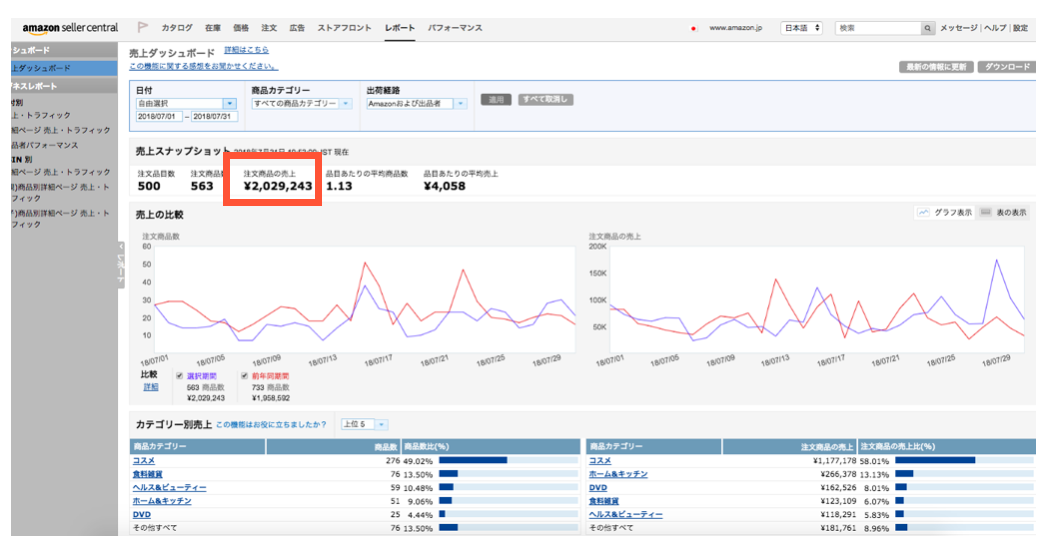Click in the 検索 search field
The height and width of the screenshot is (546, 1042).
point(878,28)
